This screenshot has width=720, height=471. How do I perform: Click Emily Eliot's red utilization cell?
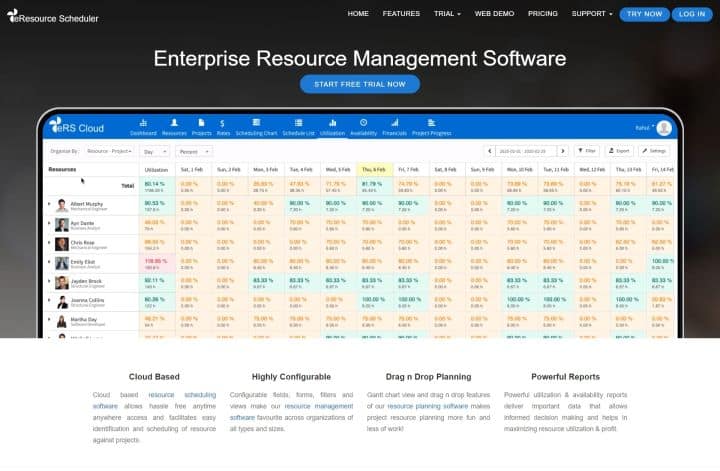[x=157, y=264]
